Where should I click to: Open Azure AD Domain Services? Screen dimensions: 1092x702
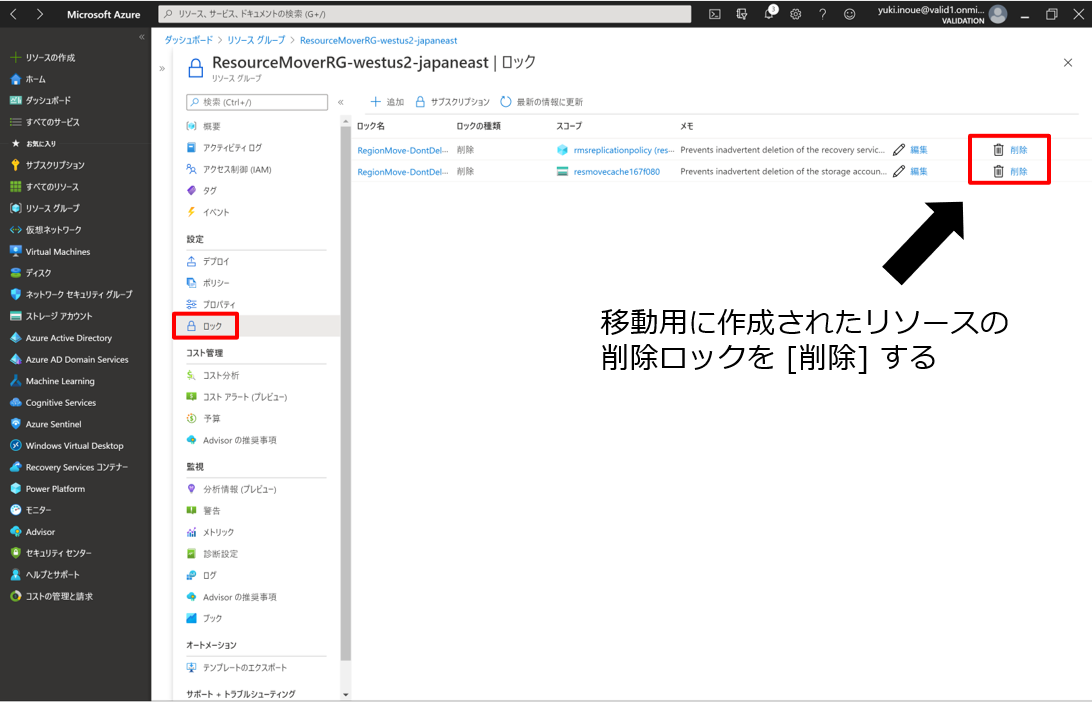(x=69, y=359)
